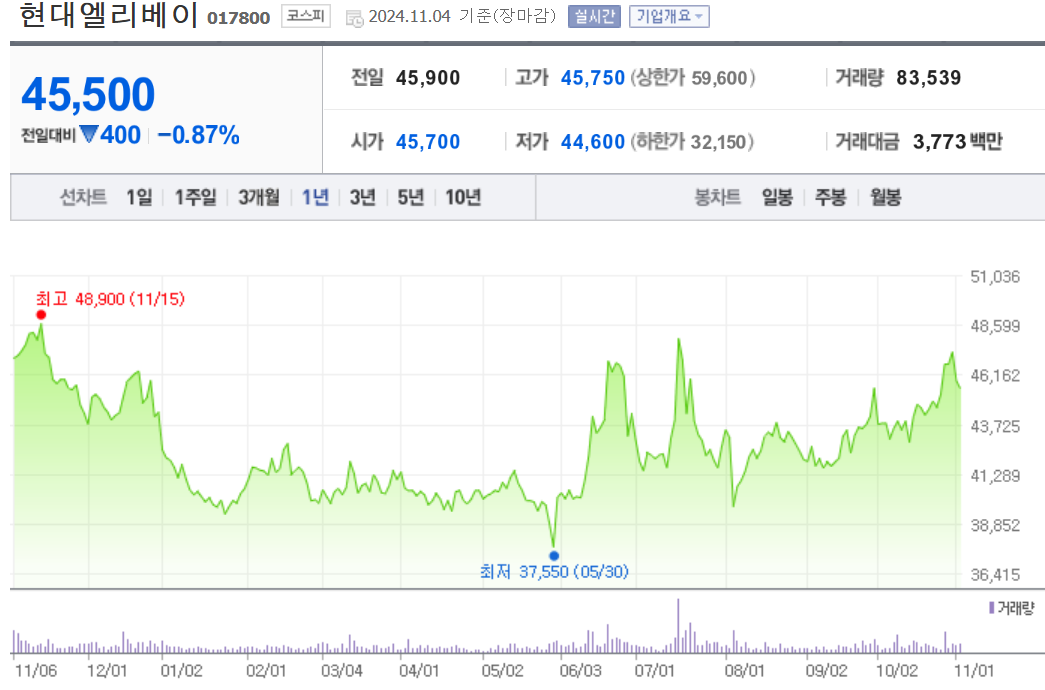Click the 11/06 date axis label

tap(36, 670)
